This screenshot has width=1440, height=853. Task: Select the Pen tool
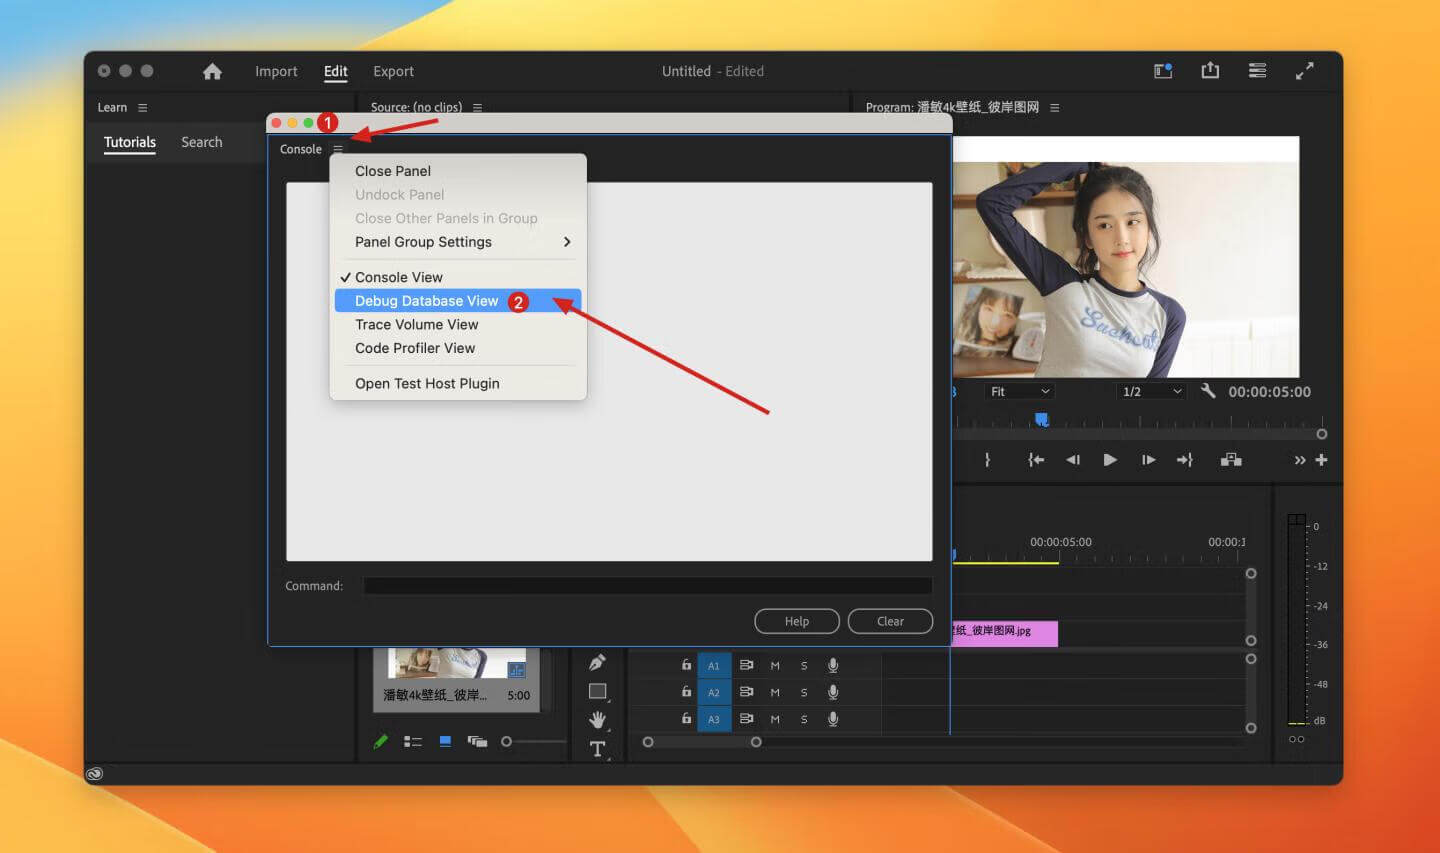tap(597, 663)
